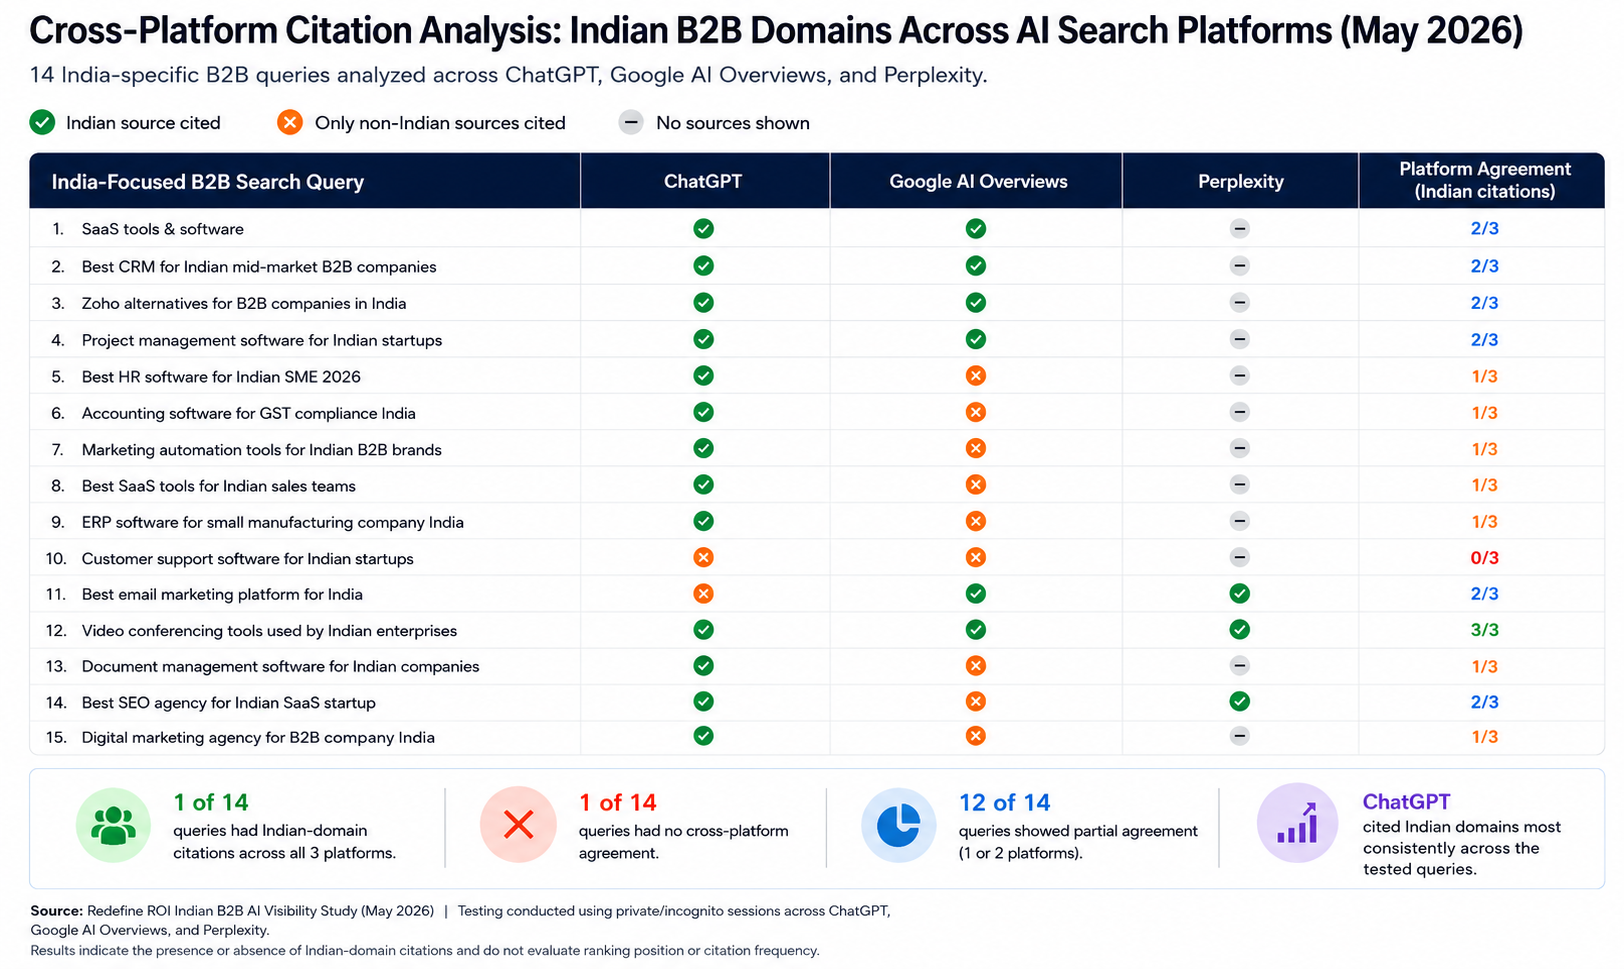Screen dimensions: 1624x969
Task: Click 'Best HR software for Indian SME 2026'
Action: click(x=221, y=377)
